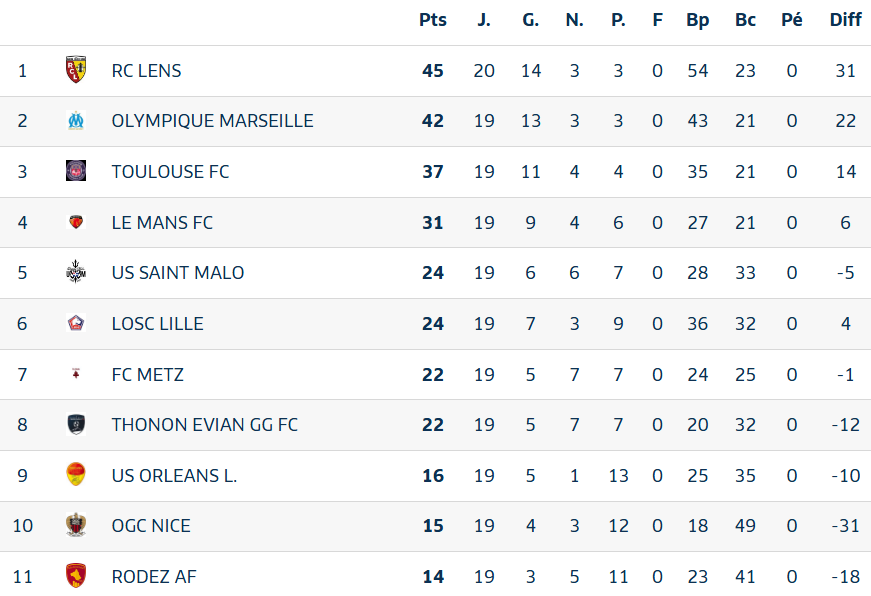Open the RC LENS team link
871x596 pixels.
(147, 71)
